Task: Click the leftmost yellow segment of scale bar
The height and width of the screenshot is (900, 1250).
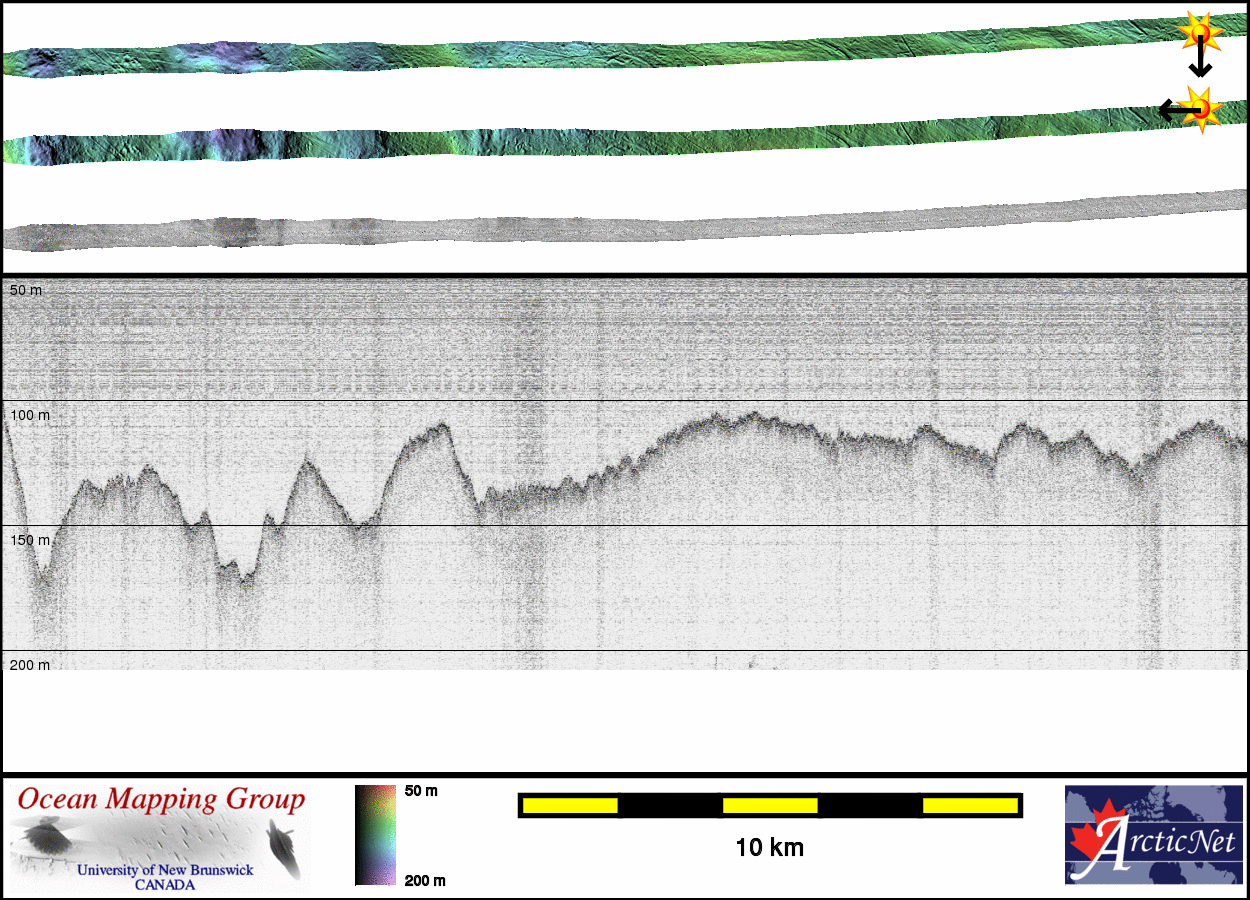Action: click(x=569, y=805)
